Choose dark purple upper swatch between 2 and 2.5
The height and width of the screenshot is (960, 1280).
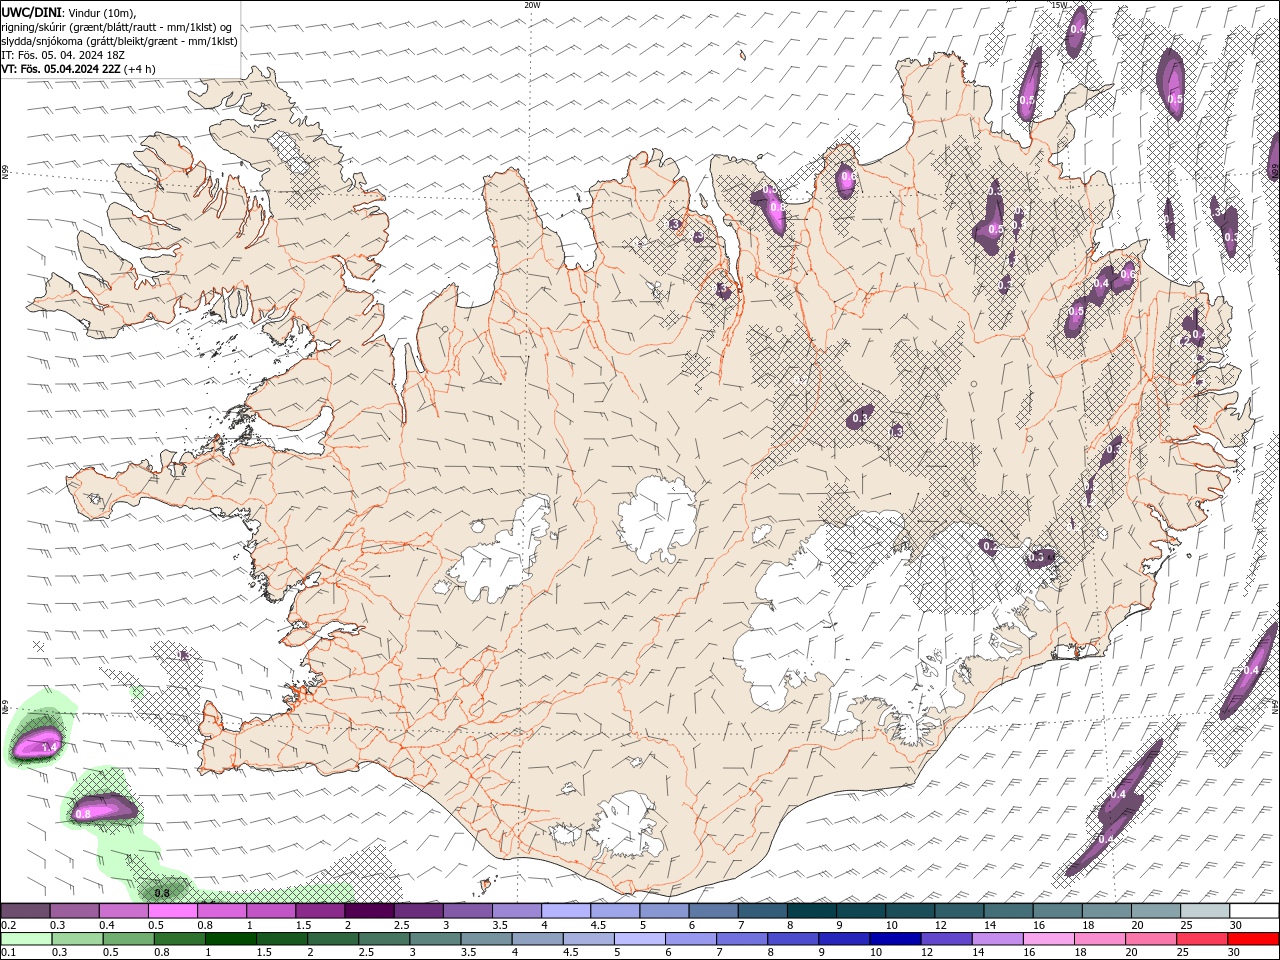[369, 911]
